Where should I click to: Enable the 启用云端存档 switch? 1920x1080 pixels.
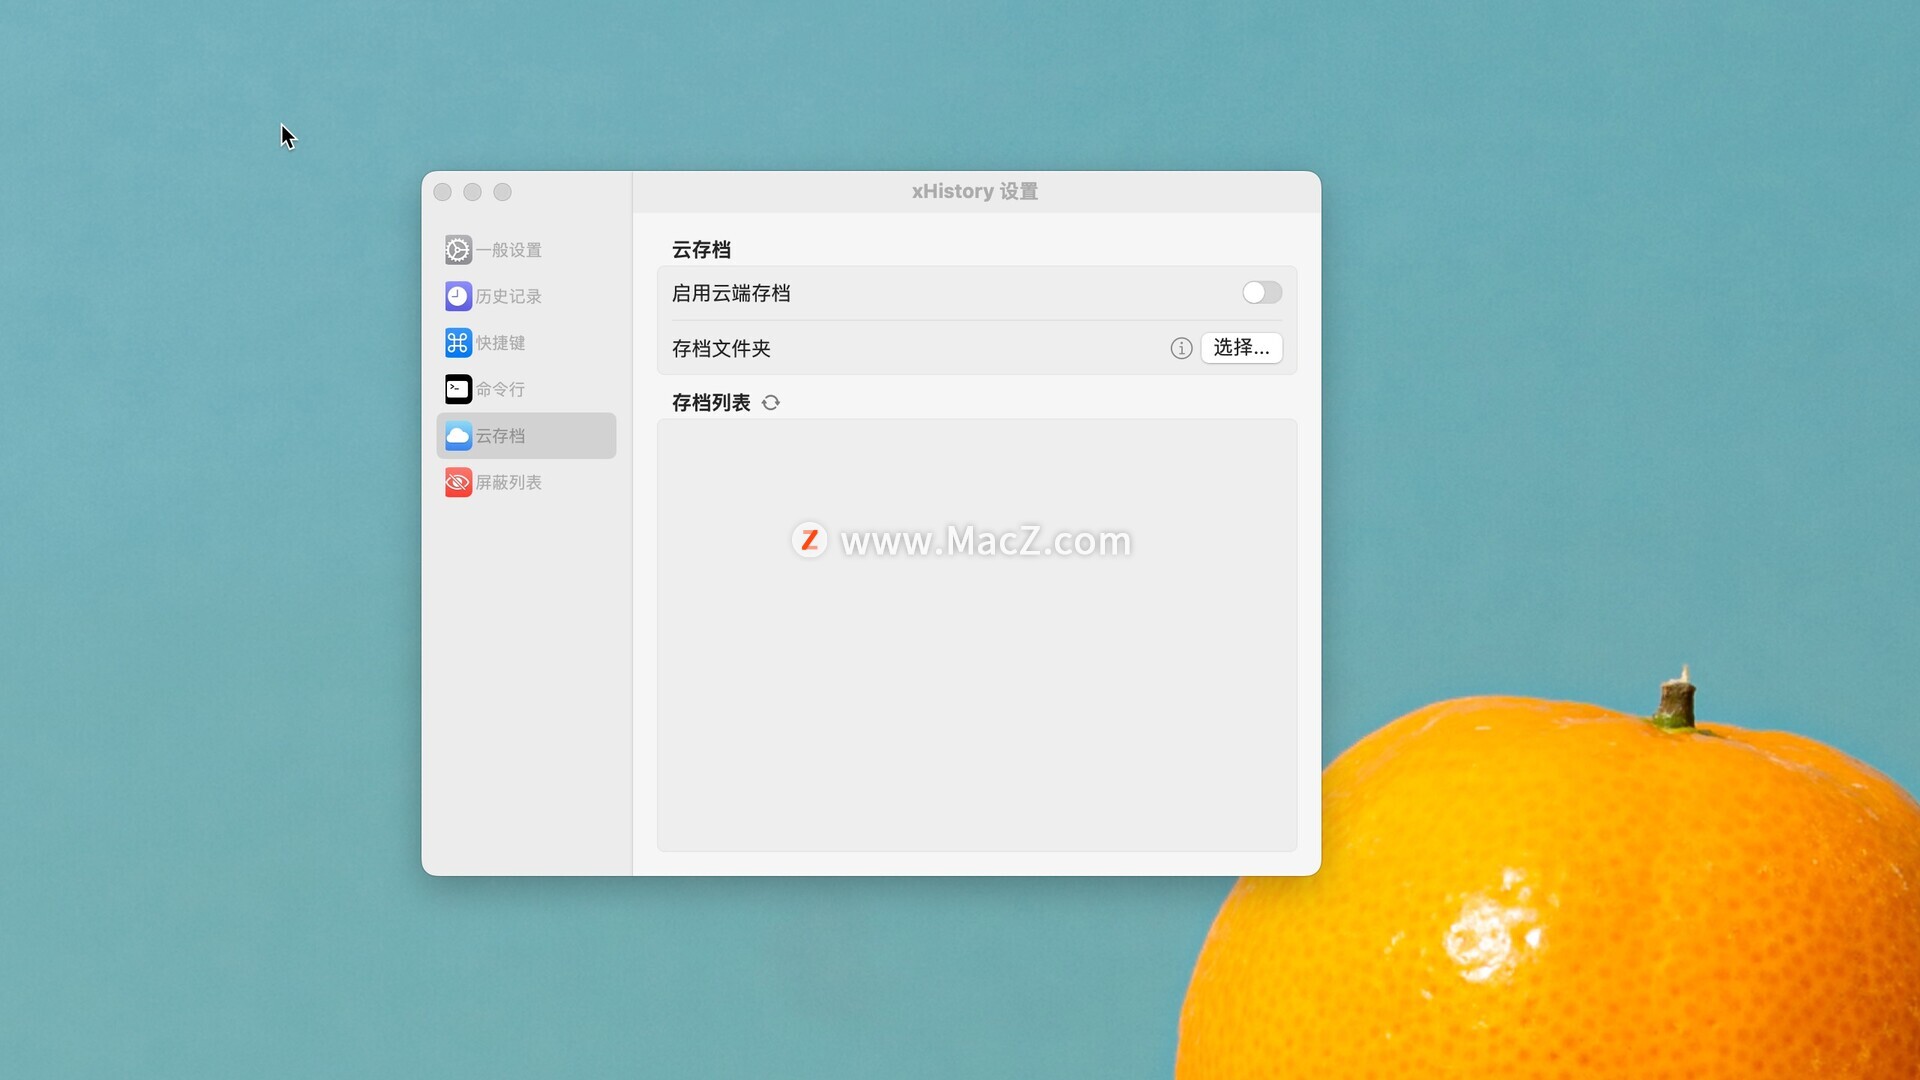[1262, 293]
